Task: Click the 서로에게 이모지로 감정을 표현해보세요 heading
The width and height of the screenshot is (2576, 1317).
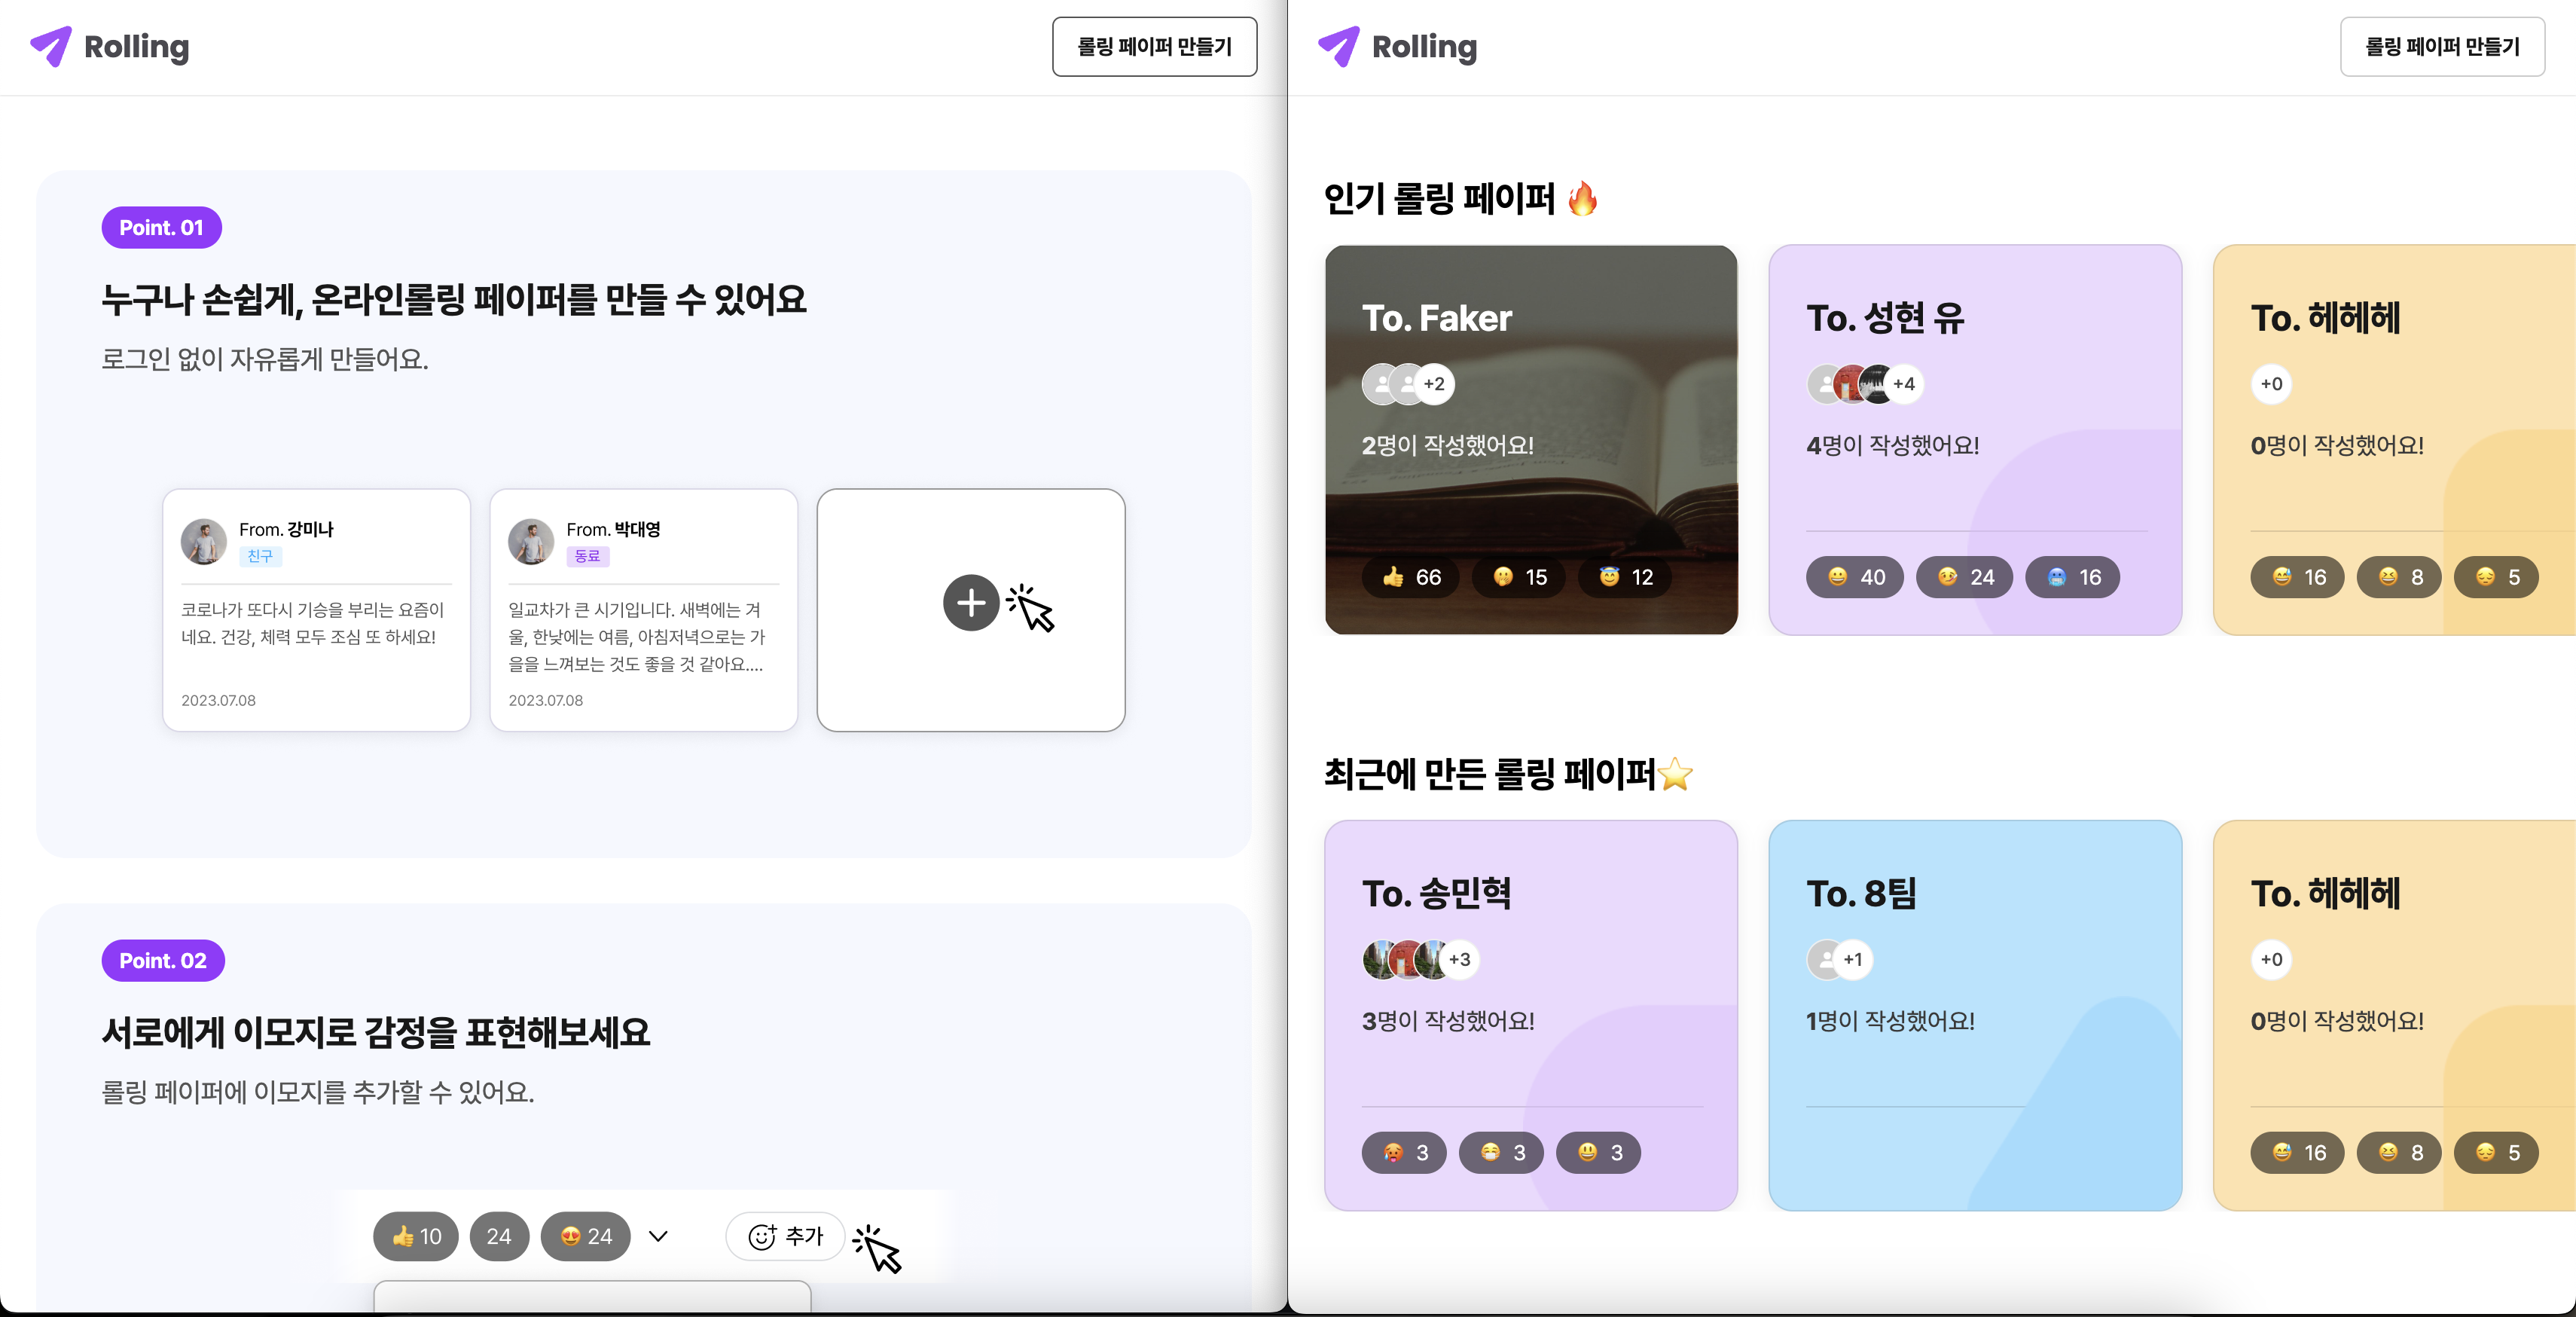Action: pos(376,1032)
